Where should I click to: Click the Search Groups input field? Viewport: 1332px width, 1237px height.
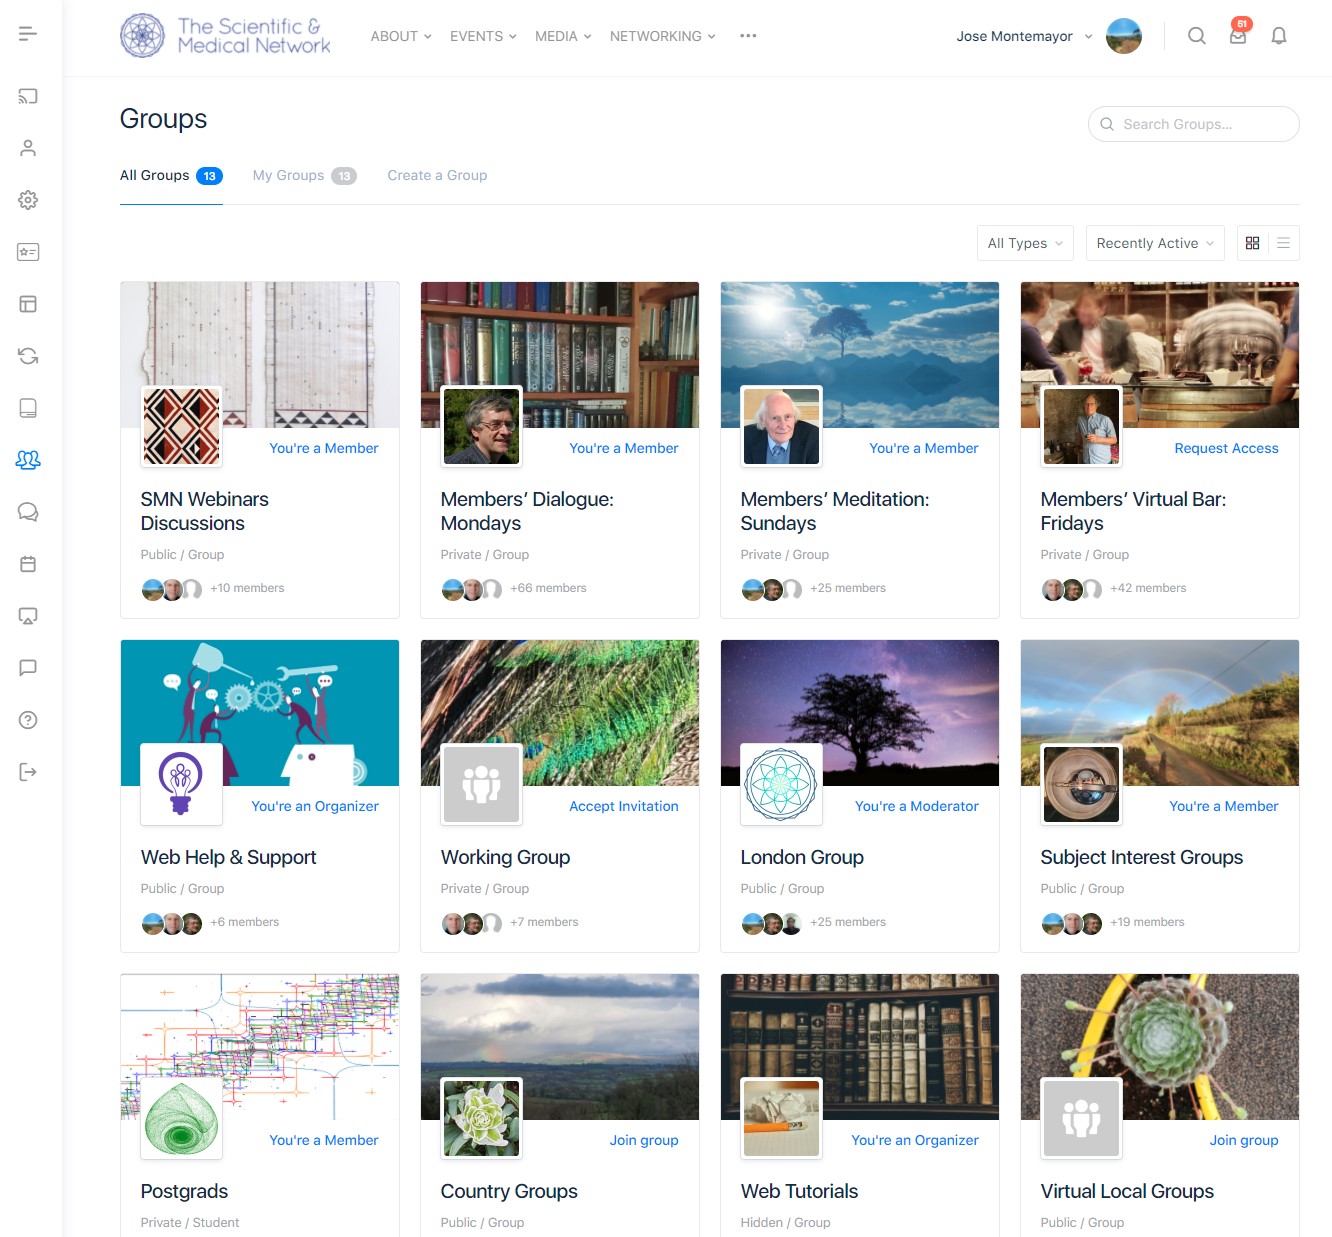click(x=1194, y=124)
